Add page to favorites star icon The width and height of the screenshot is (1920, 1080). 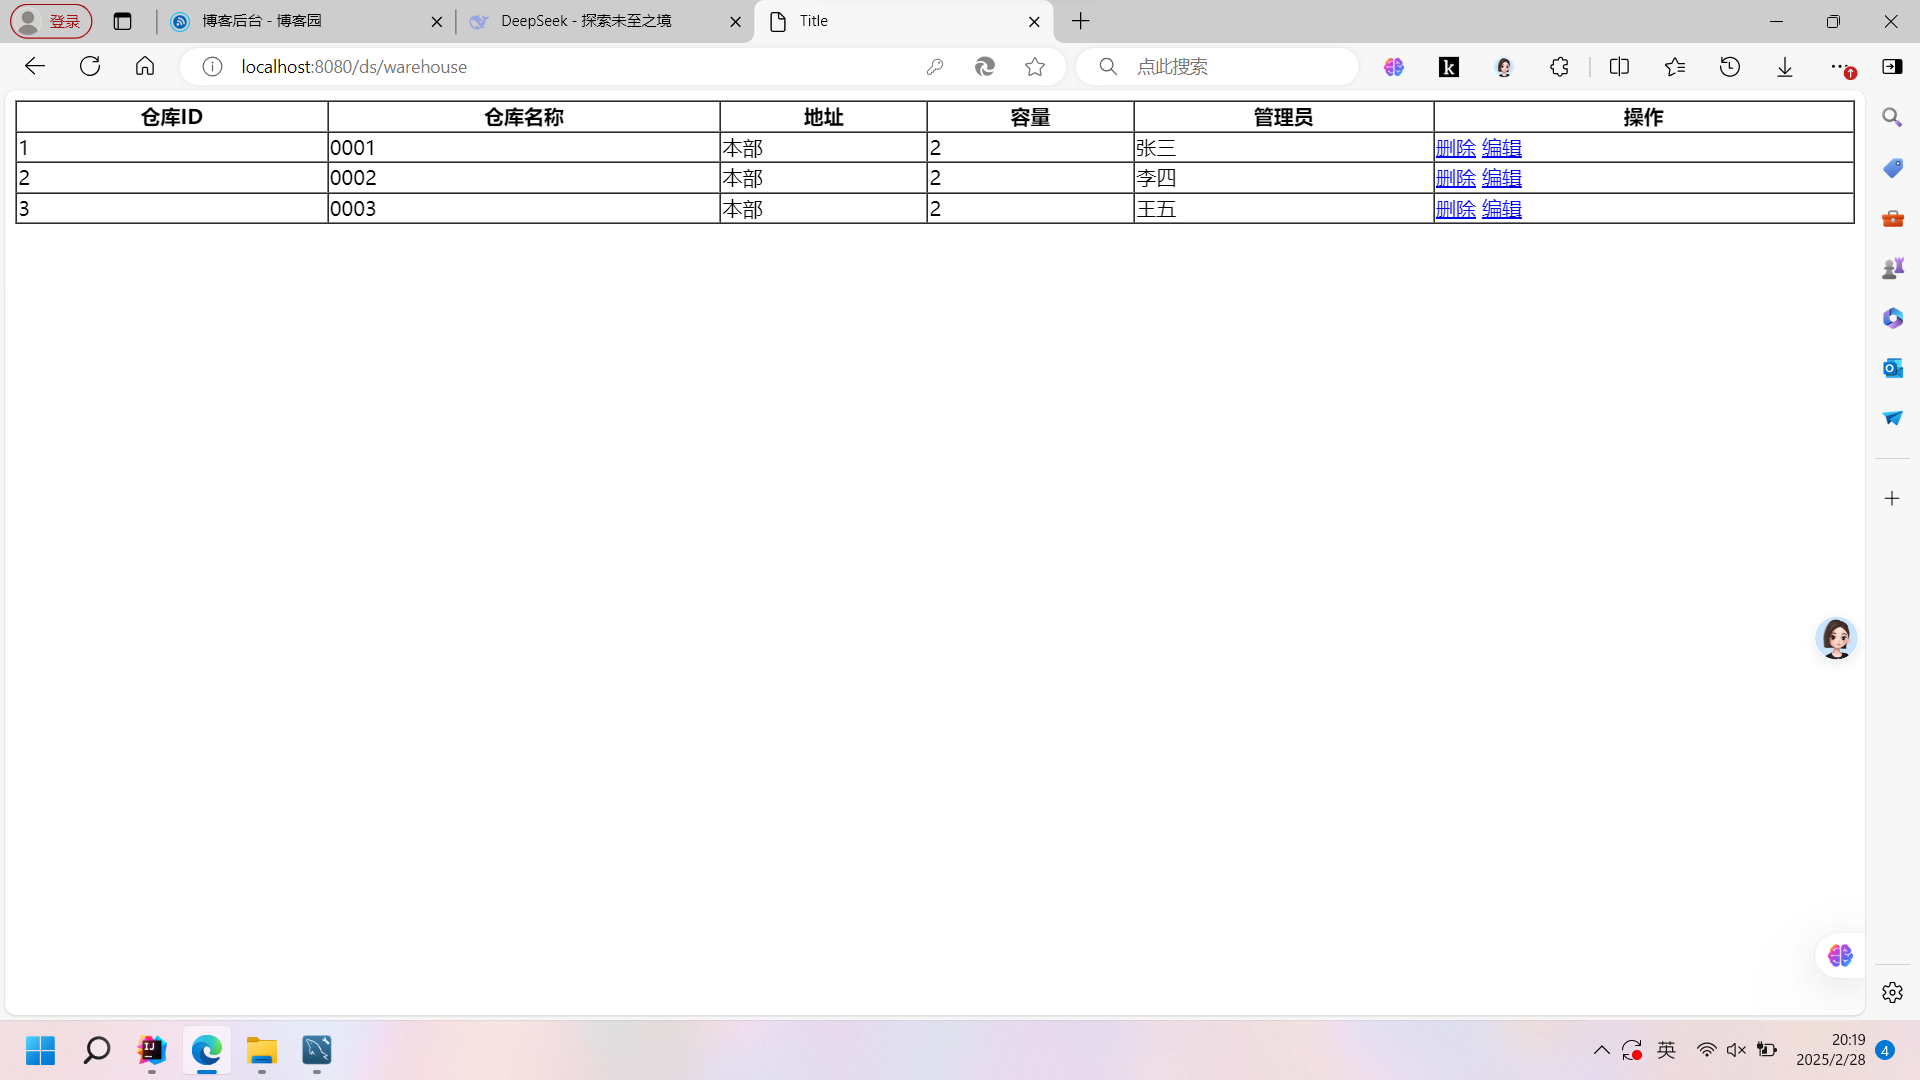(x=1035, y=67)
